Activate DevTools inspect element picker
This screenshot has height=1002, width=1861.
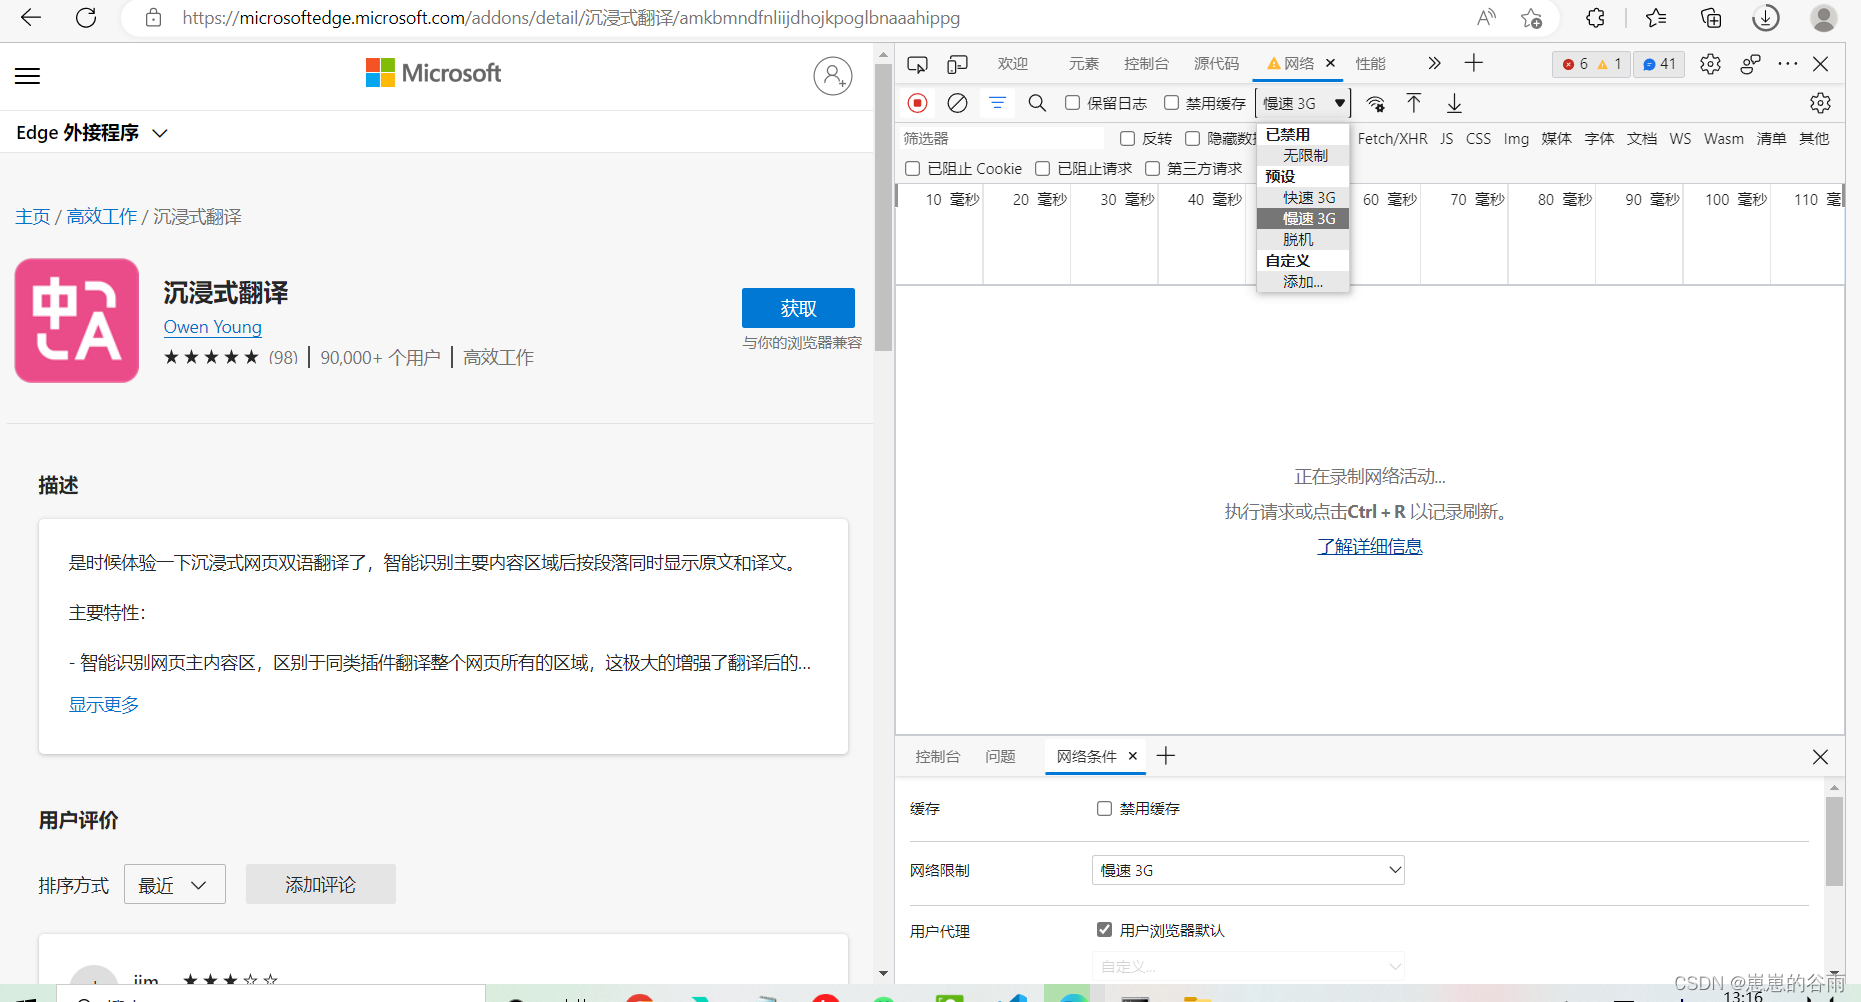click(x=917, y=64)
